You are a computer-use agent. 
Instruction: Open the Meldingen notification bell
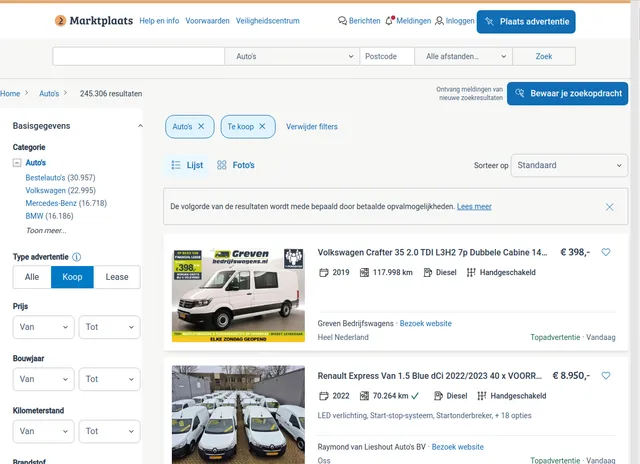(389, 20)
